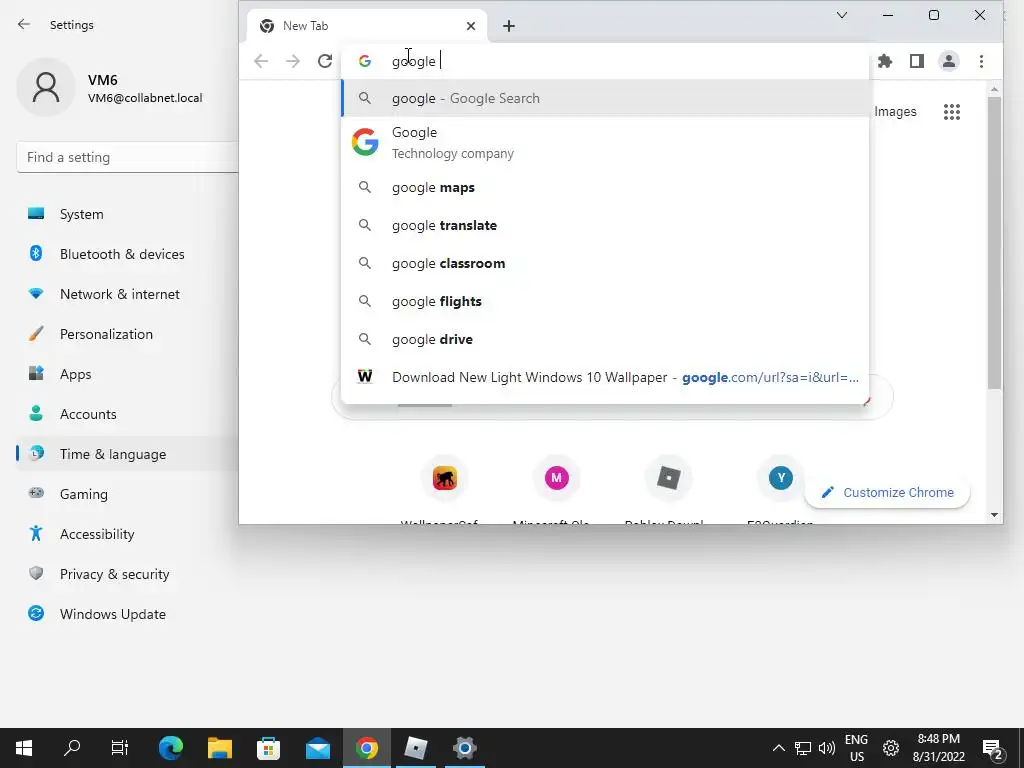Click the Find a setting search box
Screen dimensions: 1024x768
tap(127, 157)
